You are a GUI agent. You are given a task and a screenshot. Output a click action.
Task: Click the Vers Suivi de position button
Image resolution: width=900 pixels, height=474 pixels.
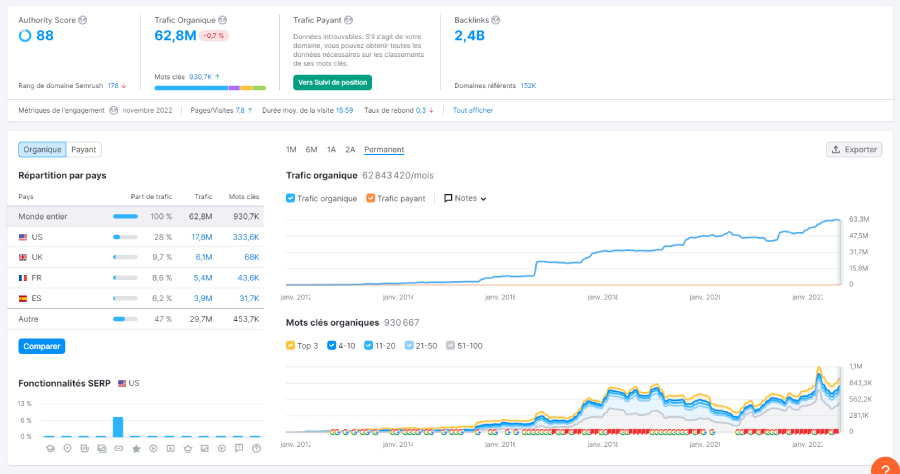pos(332,83)
